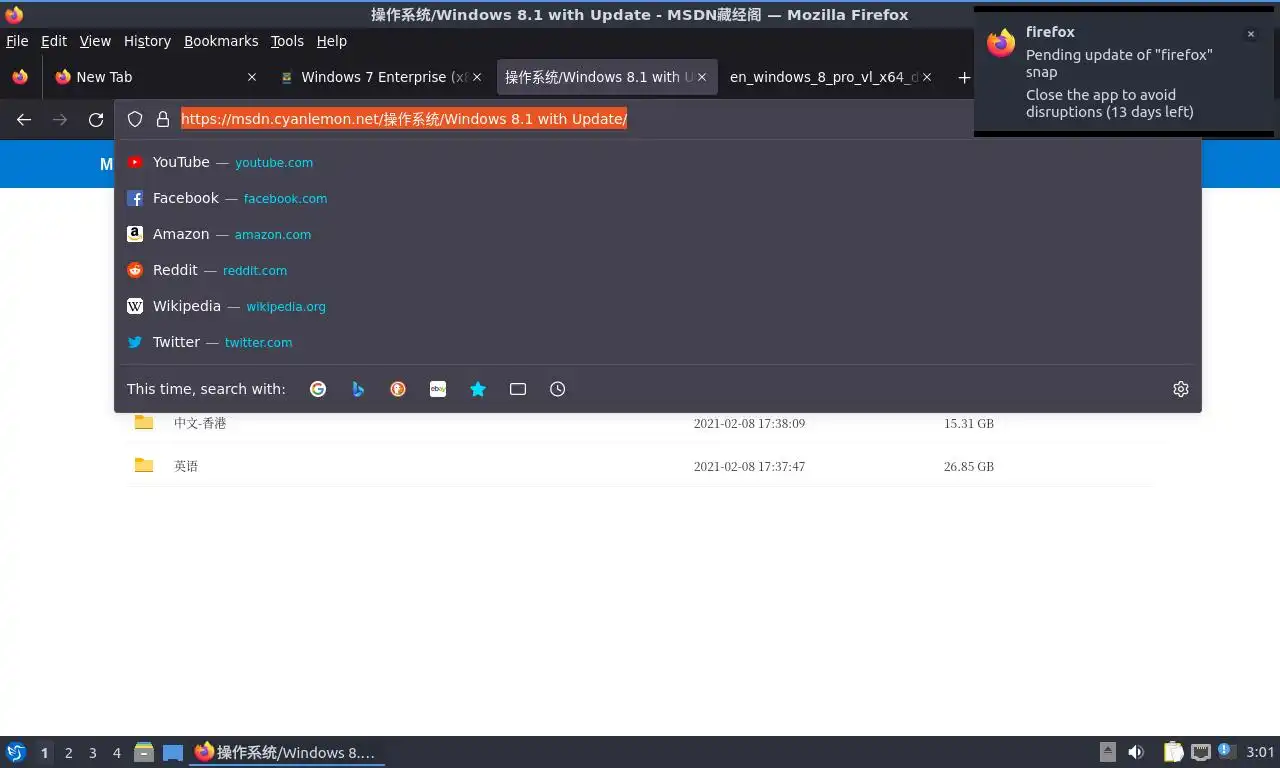
Task: Click the 英语 folder icon
Action: [x=144, y=465]
